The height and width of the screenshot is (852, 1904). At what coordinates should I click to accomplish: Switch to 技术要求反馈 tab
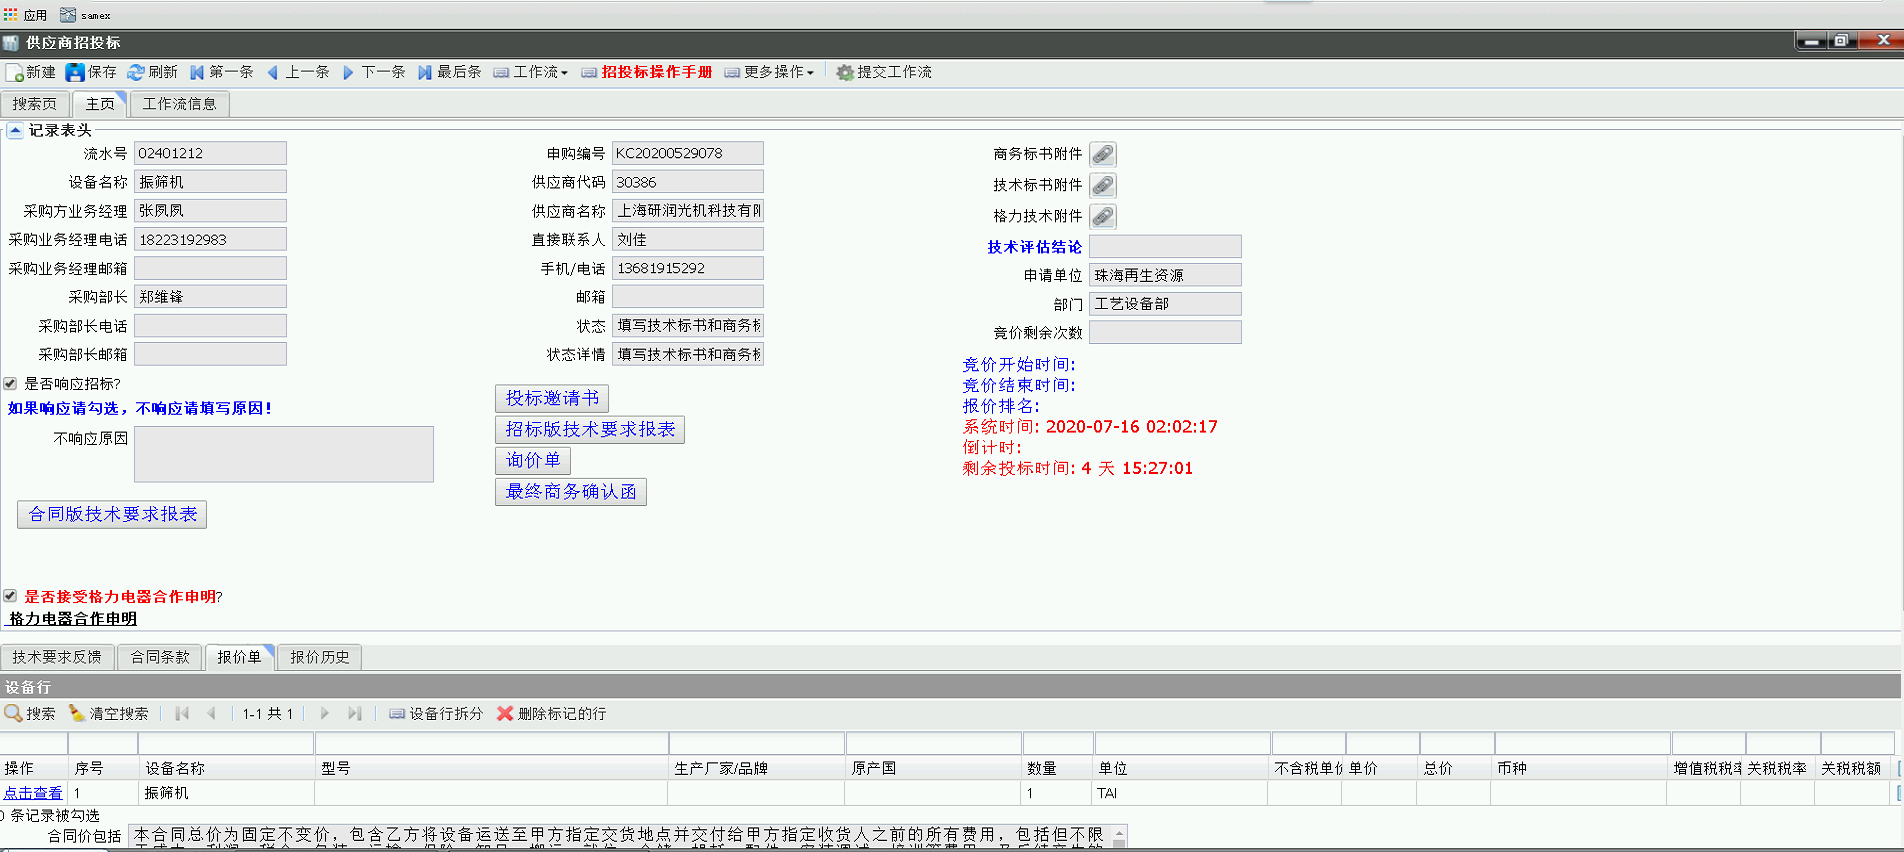point(57,657)
